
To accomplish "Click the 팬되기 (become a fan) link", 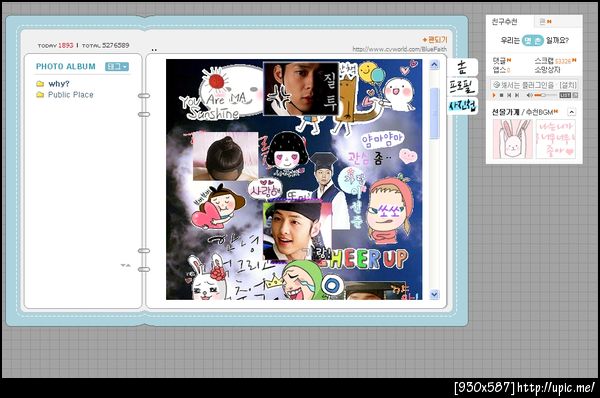I will [435, 39].
